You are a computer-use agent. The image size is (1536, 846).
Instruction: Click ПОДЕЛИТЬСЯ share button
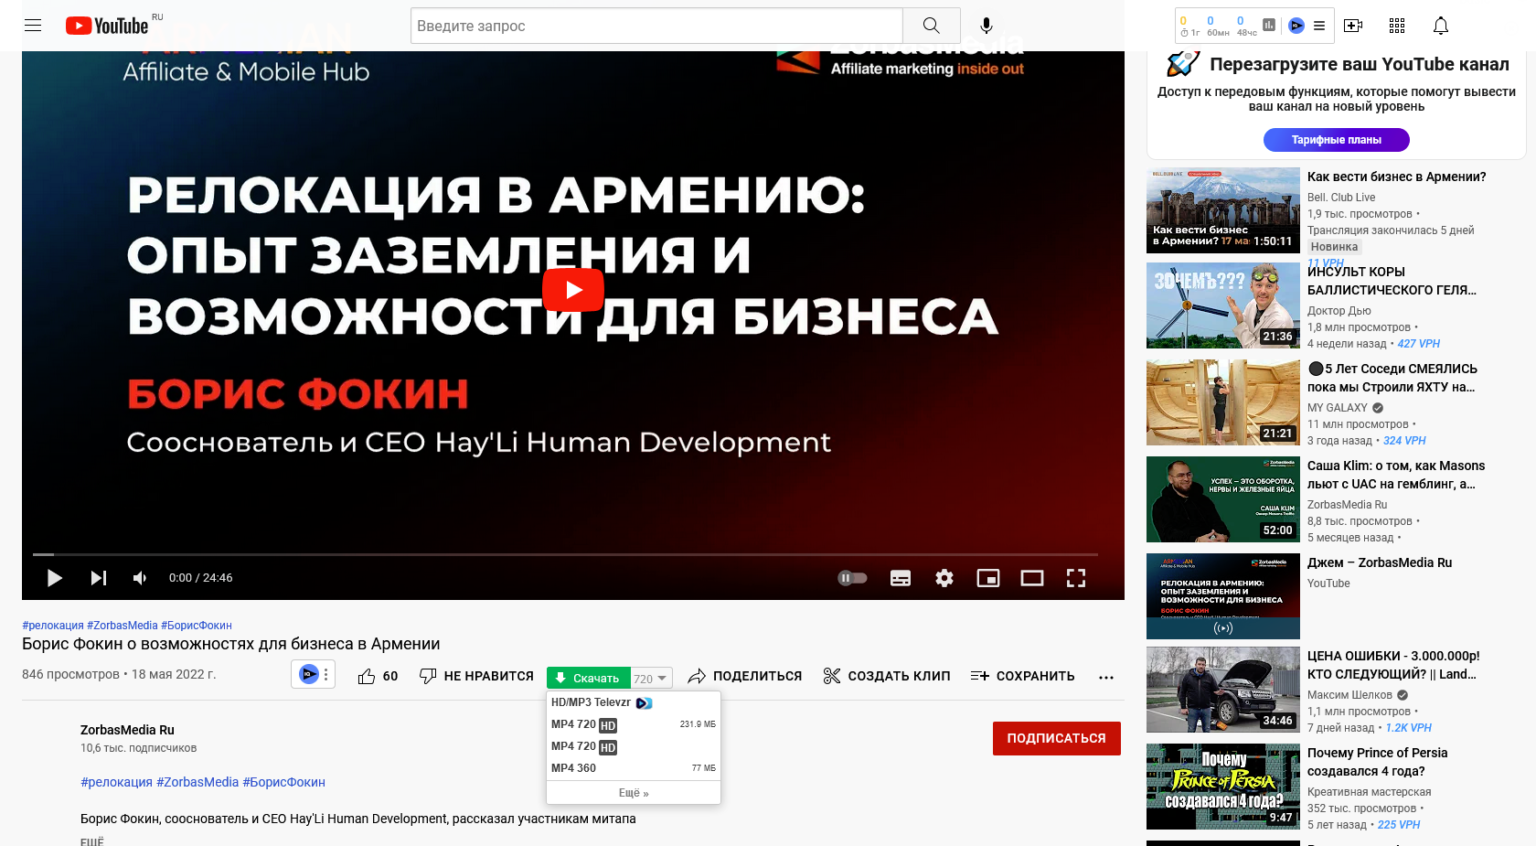pos(745,676)
